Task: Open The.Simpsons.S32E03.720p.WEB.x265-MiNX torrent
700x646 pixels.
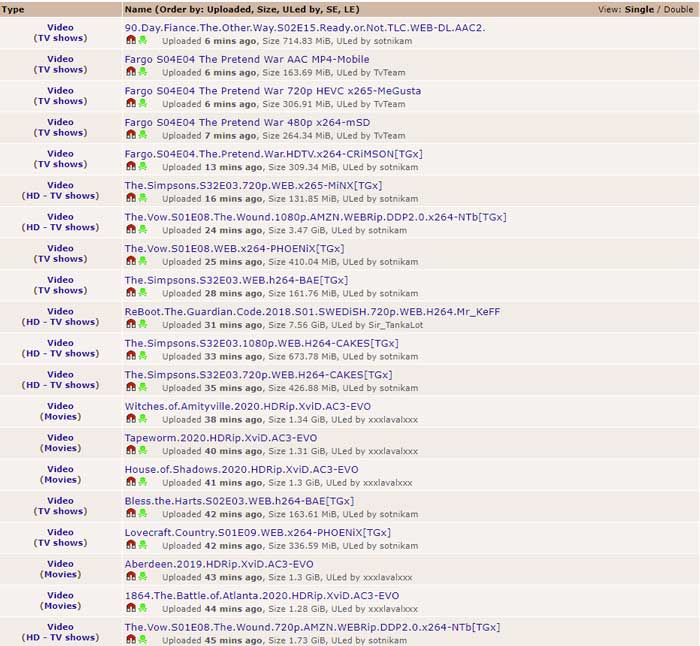Action: [253, 185]
